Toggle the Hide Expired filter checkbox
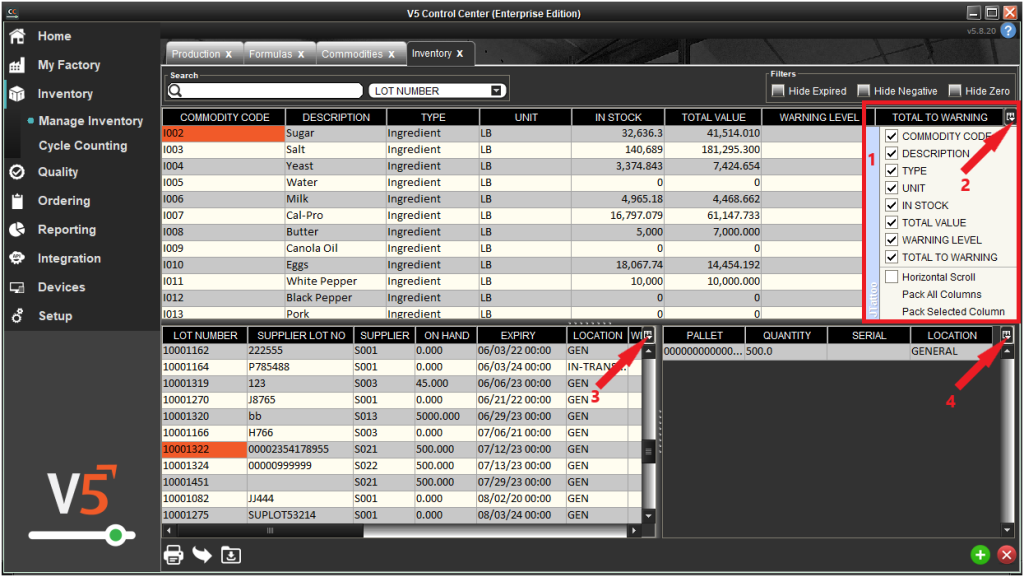 click(x=778, y=91)
